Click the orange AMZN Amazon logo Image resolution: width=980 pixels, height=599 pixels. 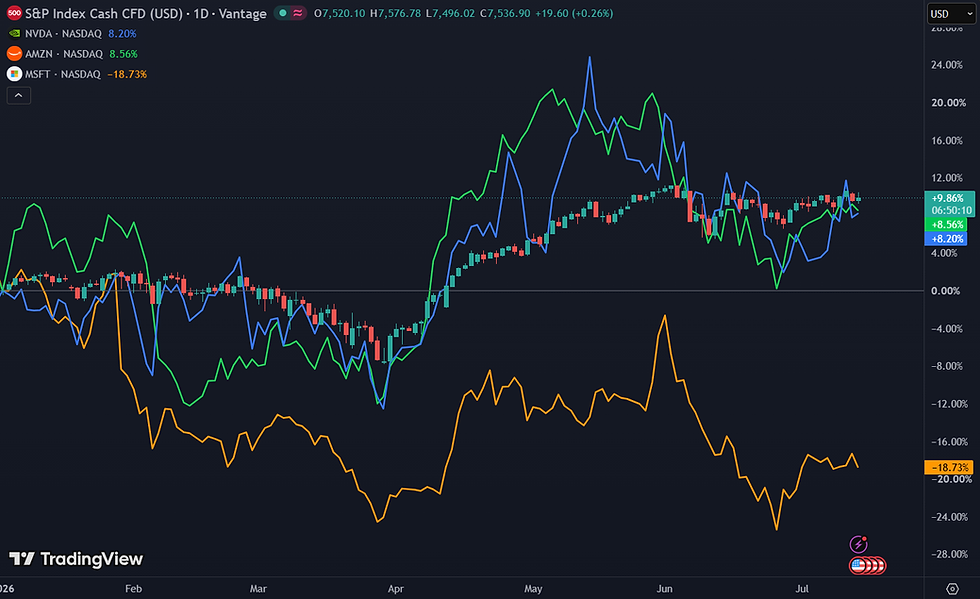[x=14, y=54]
